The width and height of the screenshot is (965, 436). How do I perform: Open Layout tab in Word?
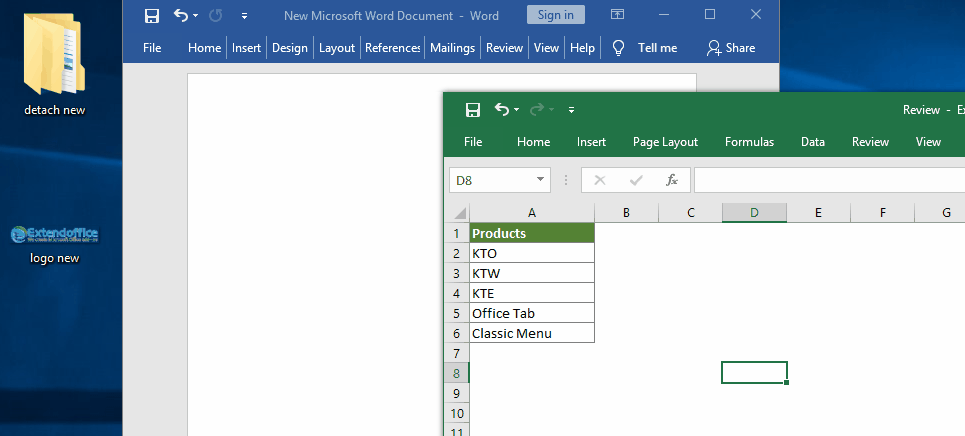(337, 48)
